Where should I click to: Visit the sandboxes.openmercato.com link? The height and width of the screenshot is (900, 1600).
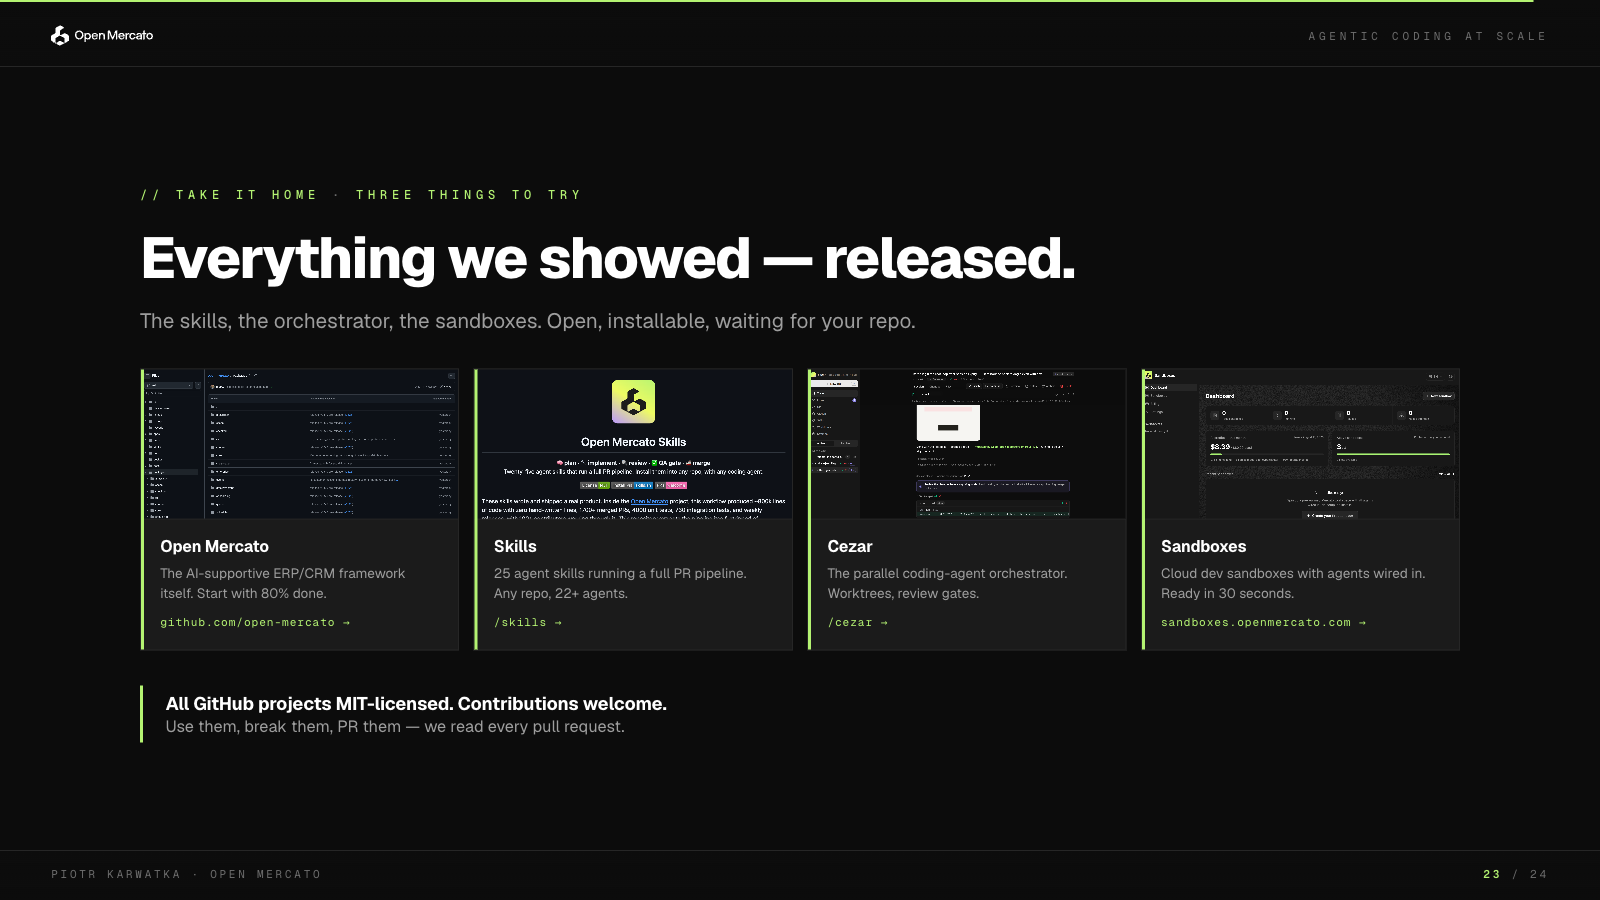[x=1263, y=622]
